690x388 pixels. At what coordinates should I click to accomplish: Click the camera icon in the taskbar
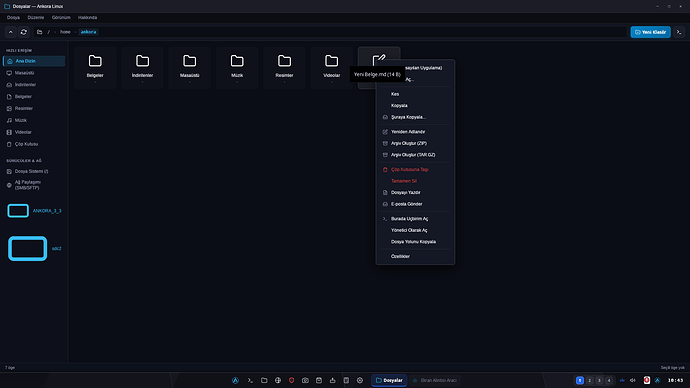[x=305, y=380]
